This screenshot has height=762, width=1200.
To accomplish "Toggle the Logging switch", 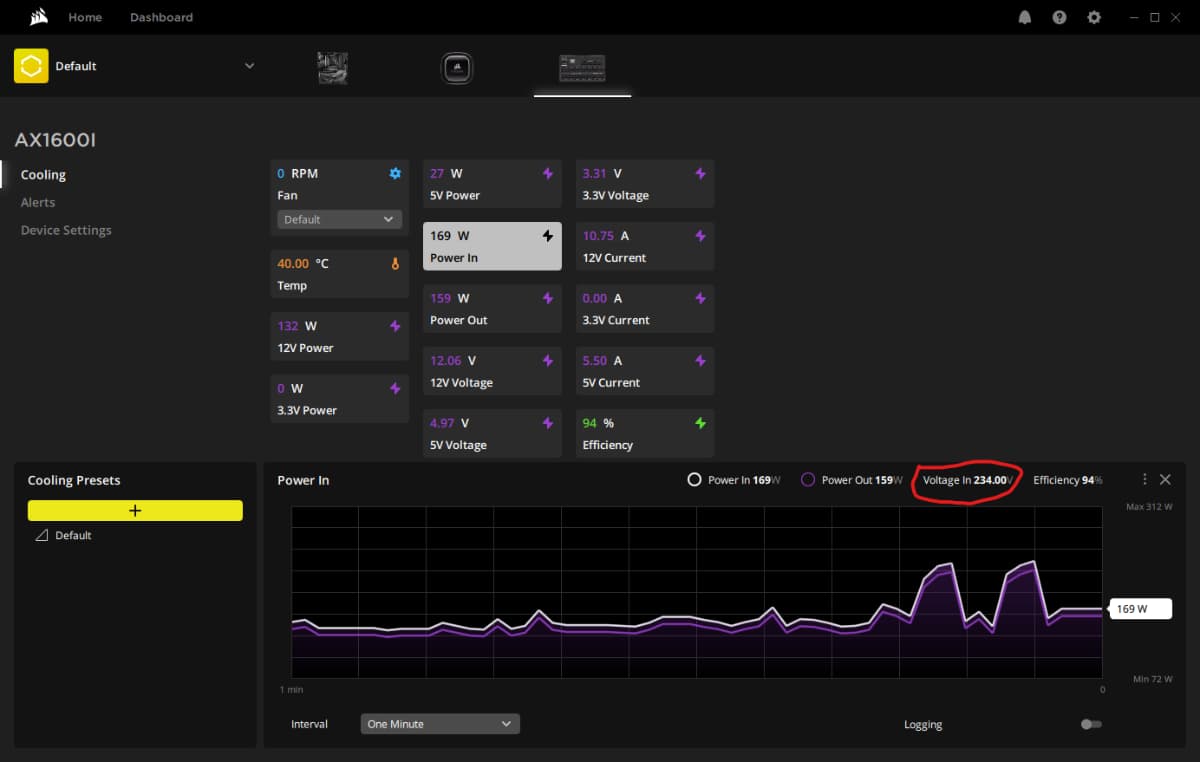I will pos(1091,724).
